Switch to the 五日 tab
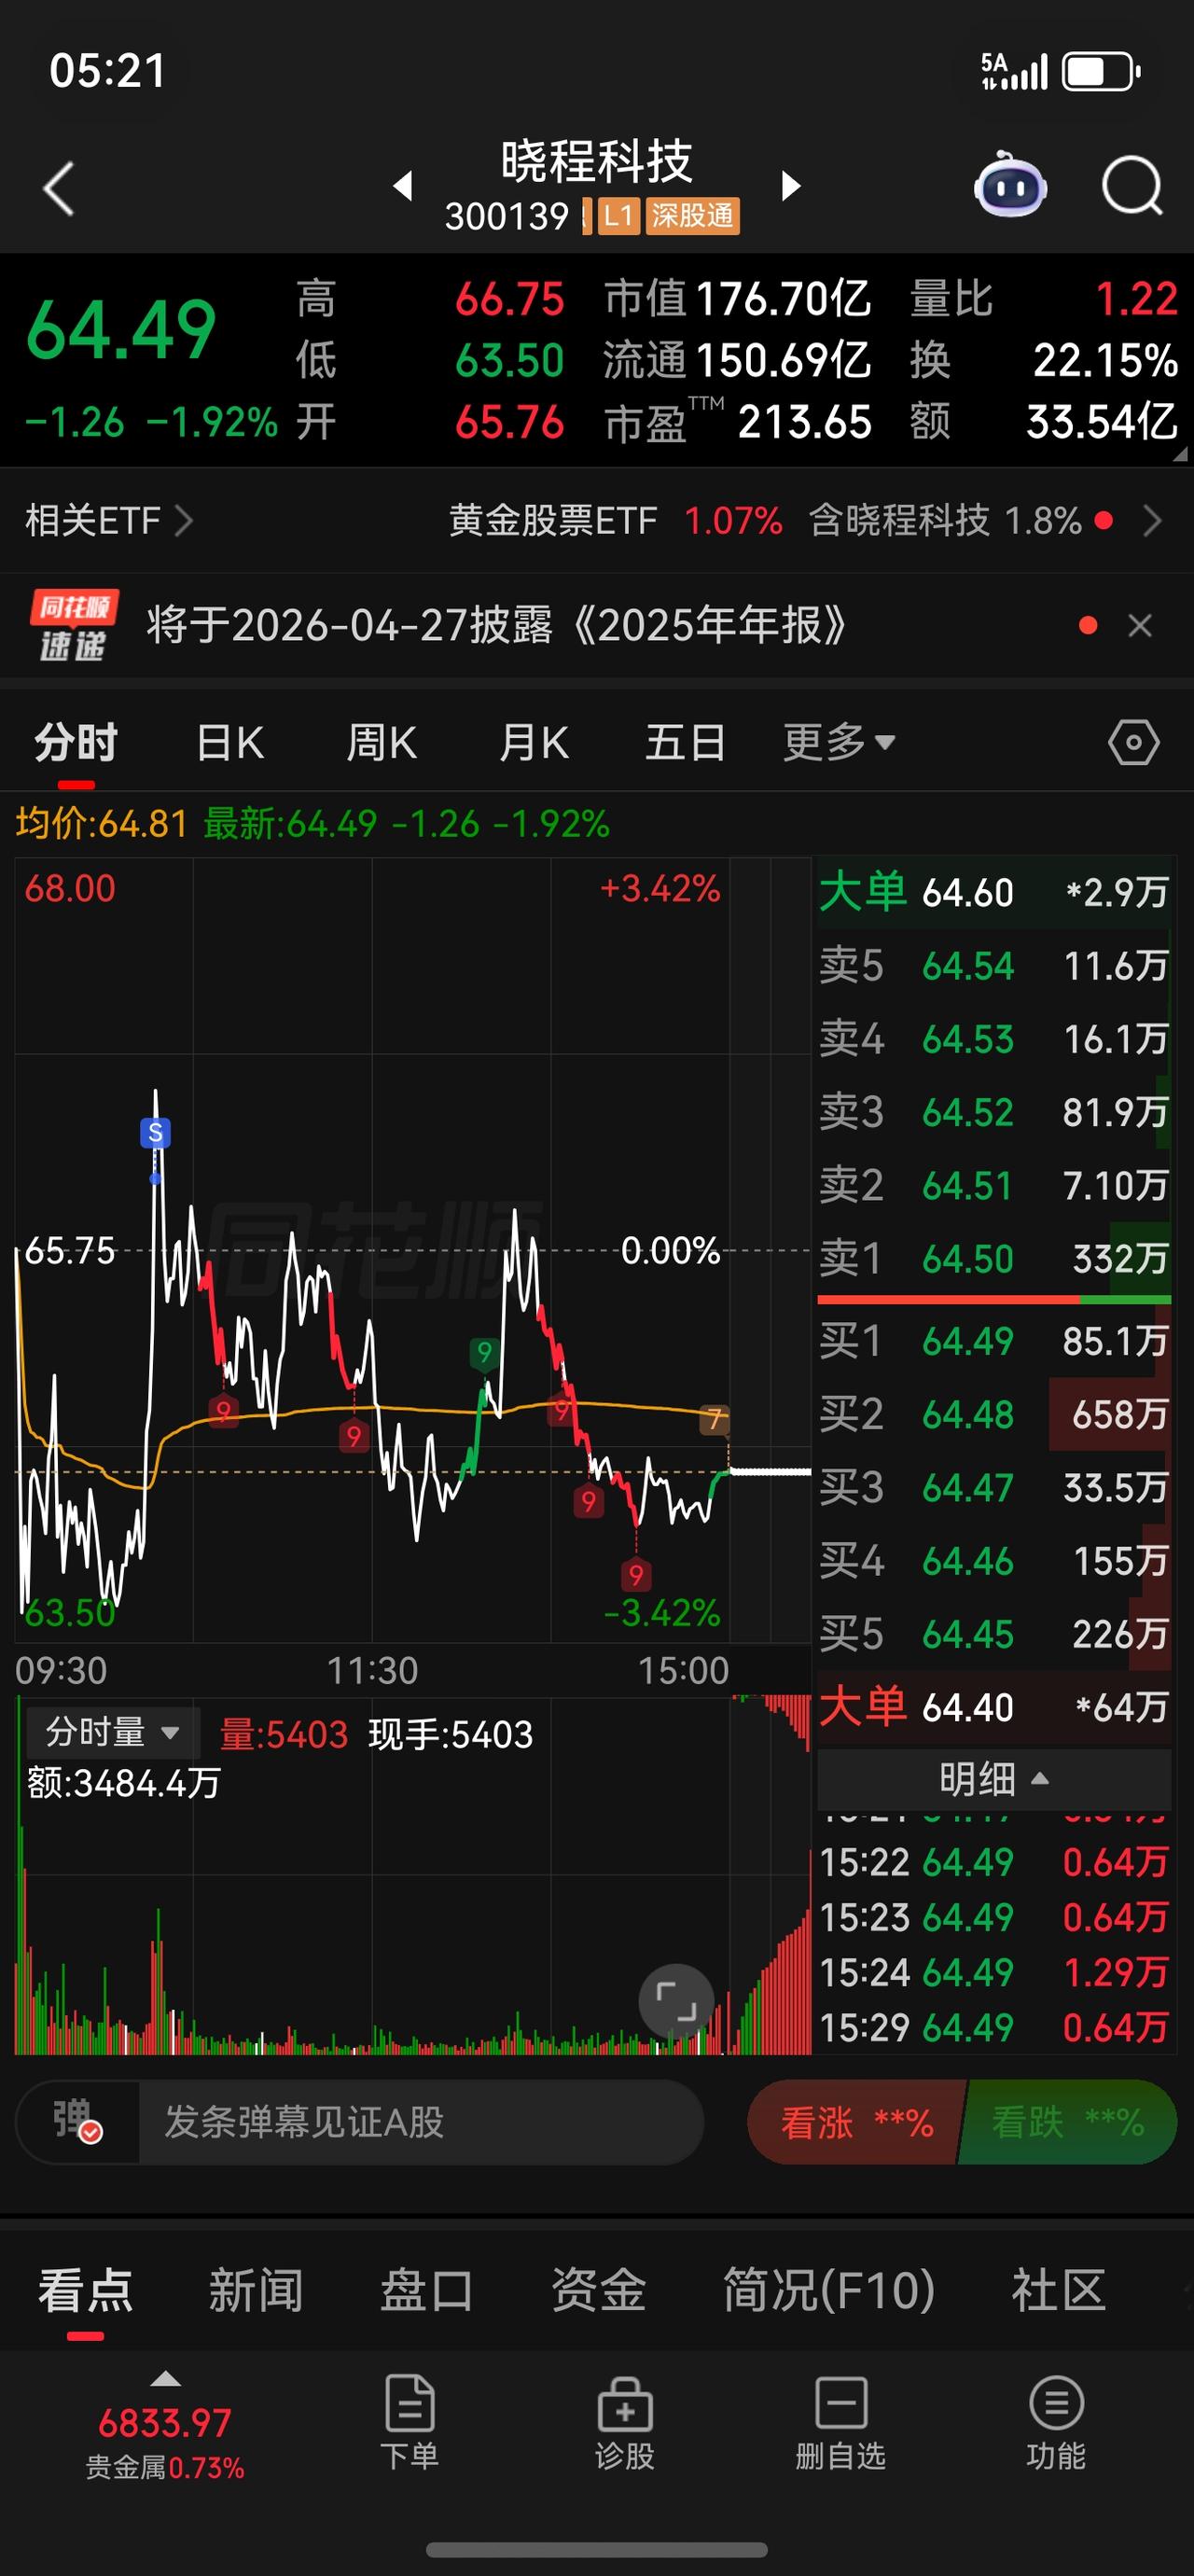 pos(685,743)
